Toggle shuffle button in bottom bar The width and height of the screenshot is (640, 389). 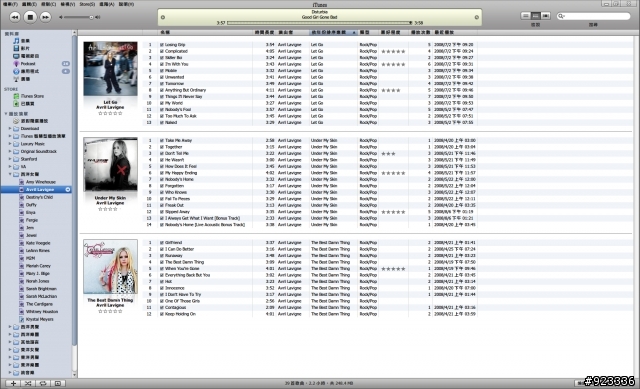point(28,383)
